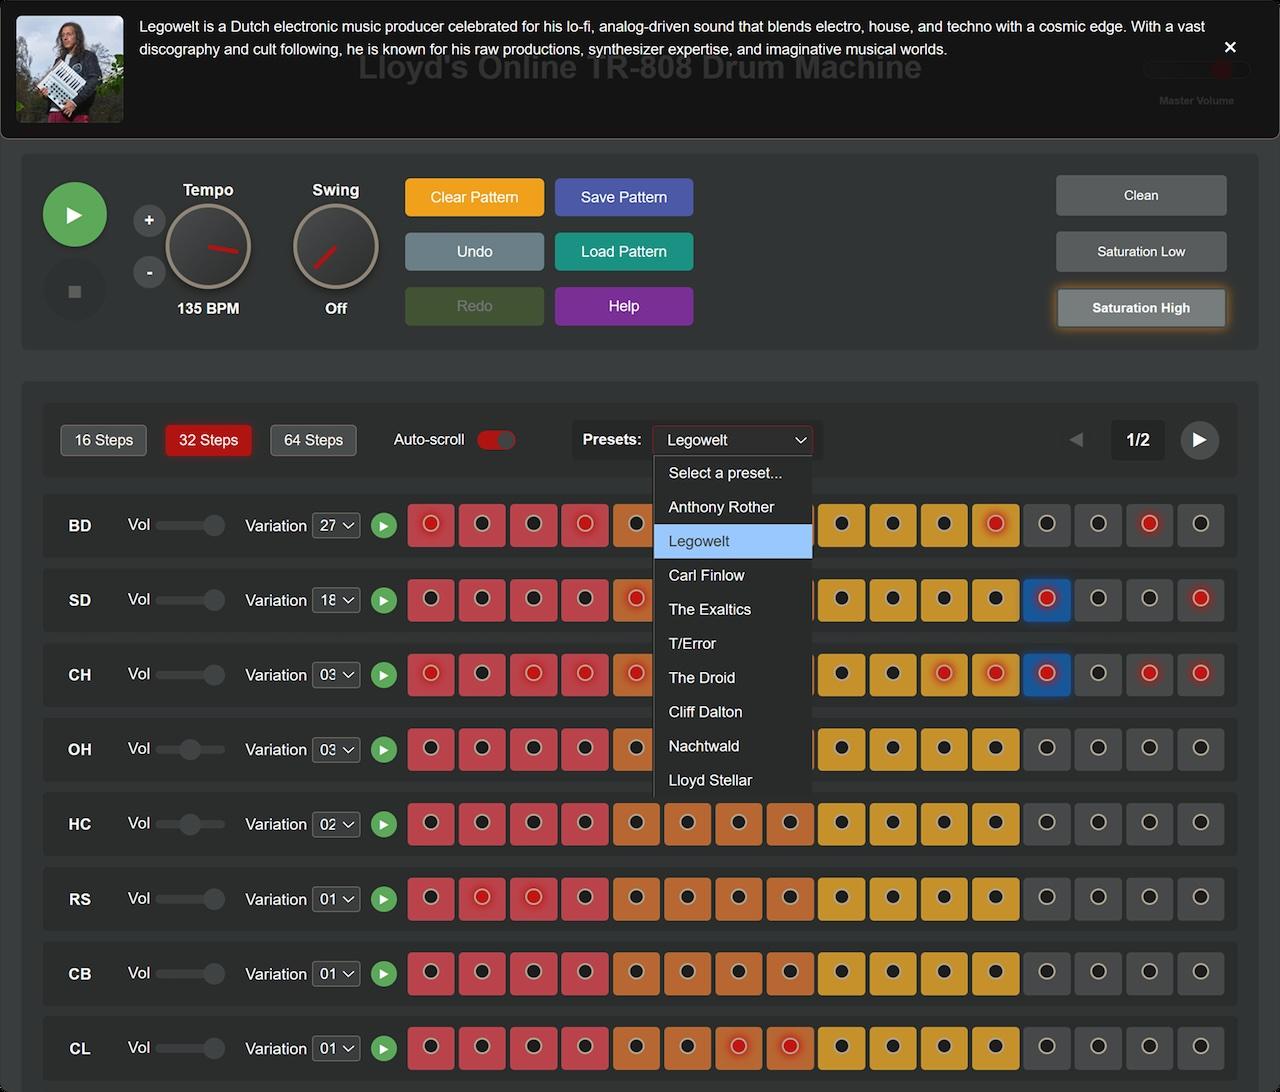Adjust the RS volume slider

pos(190,899)
